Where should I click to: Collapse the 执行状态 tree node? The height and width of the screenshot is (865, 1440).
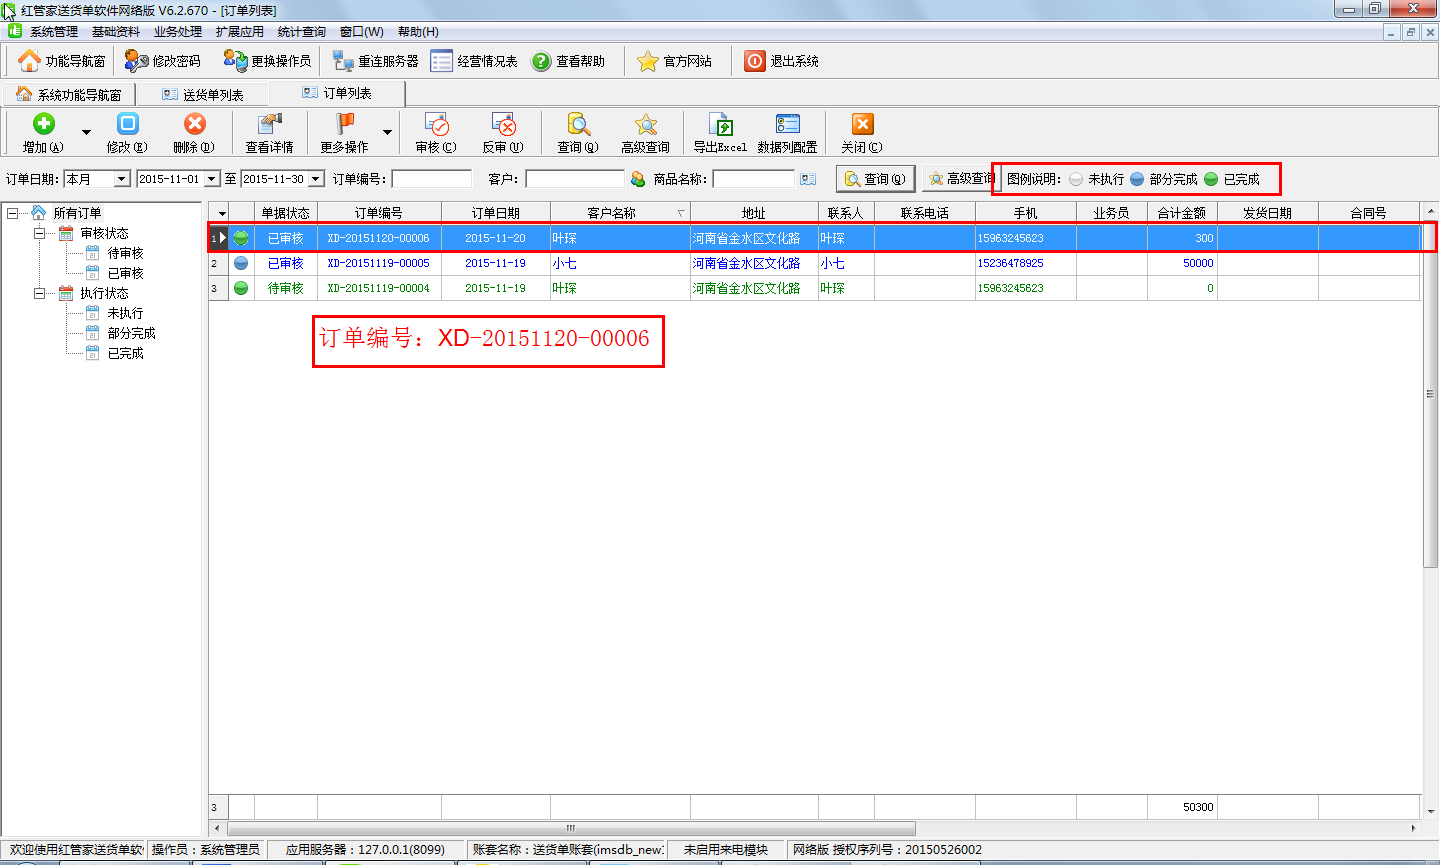pos(40,293)
